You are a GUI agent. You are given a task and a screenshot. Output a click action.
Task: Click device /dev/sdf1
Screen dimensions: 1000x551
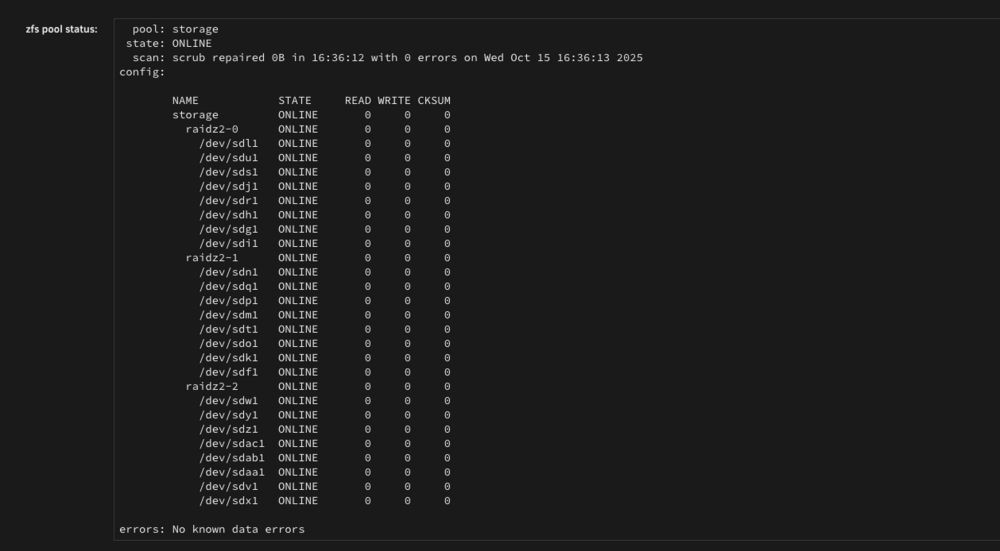(228, 372)
